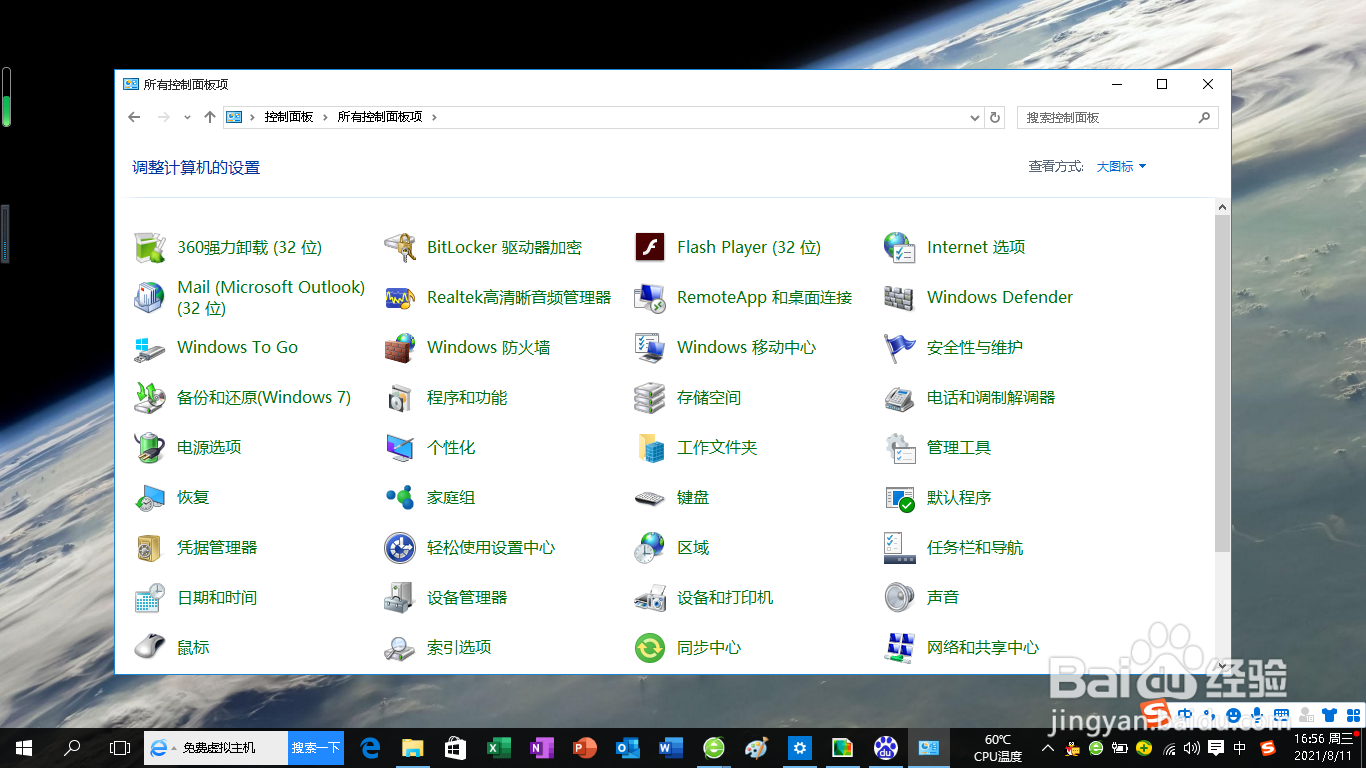Image resolution: width=1366 pixels, height=768 pixels.
Task: Open 程序和功能 icon
Action: click(400, 397)
